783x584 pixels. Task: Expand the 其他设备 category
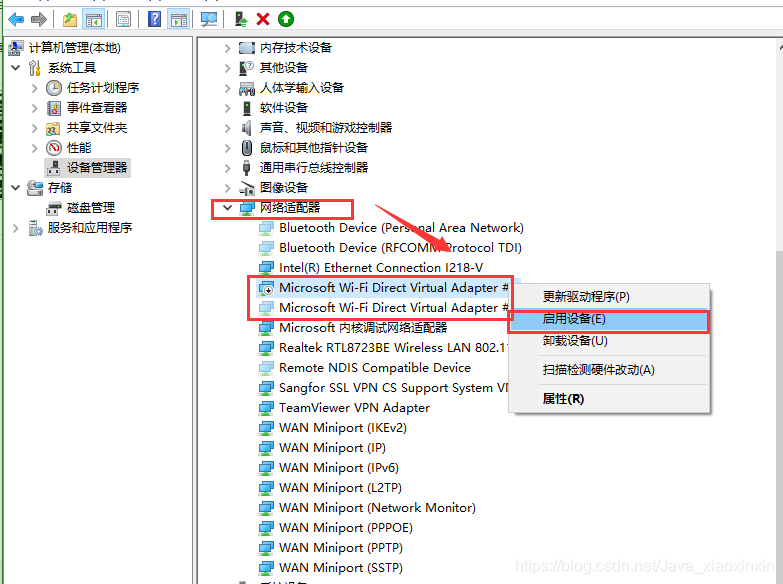pos(228,68)
